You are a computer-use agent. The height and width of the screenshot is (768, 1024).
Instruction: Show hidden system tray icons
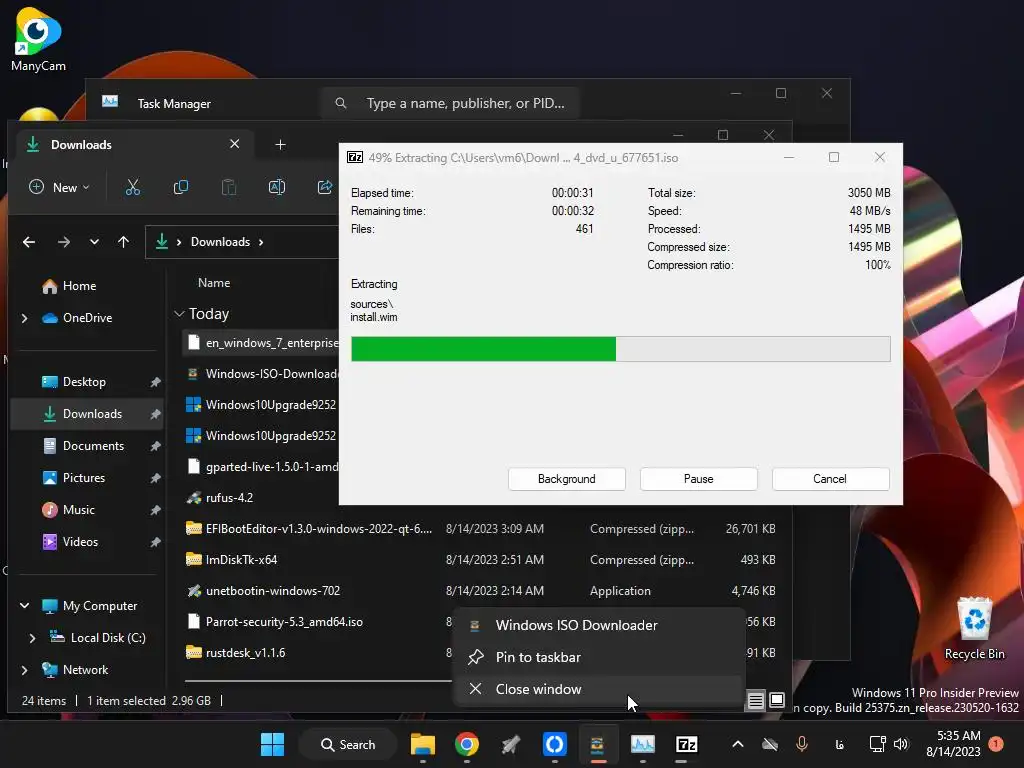pos(737,744)
